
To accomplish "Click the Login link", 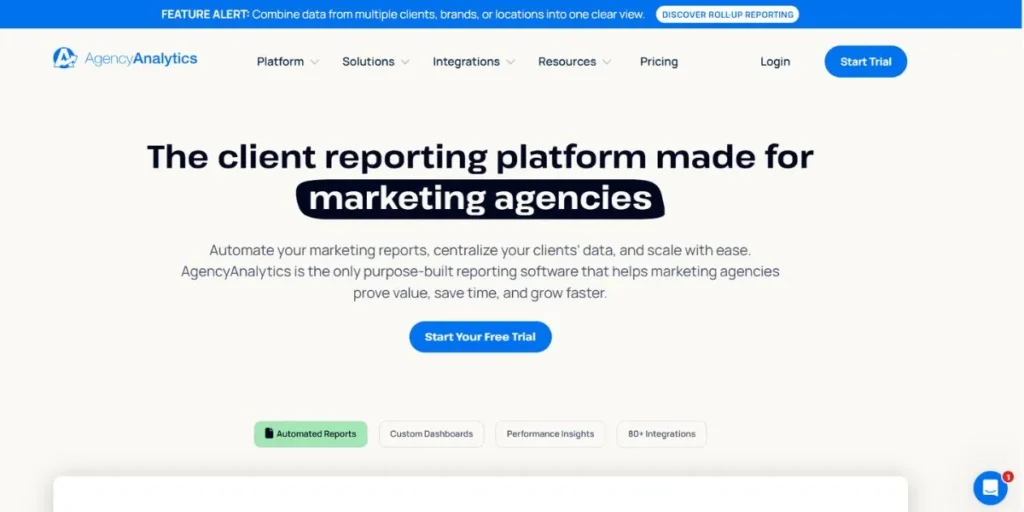I will (775, 61).
